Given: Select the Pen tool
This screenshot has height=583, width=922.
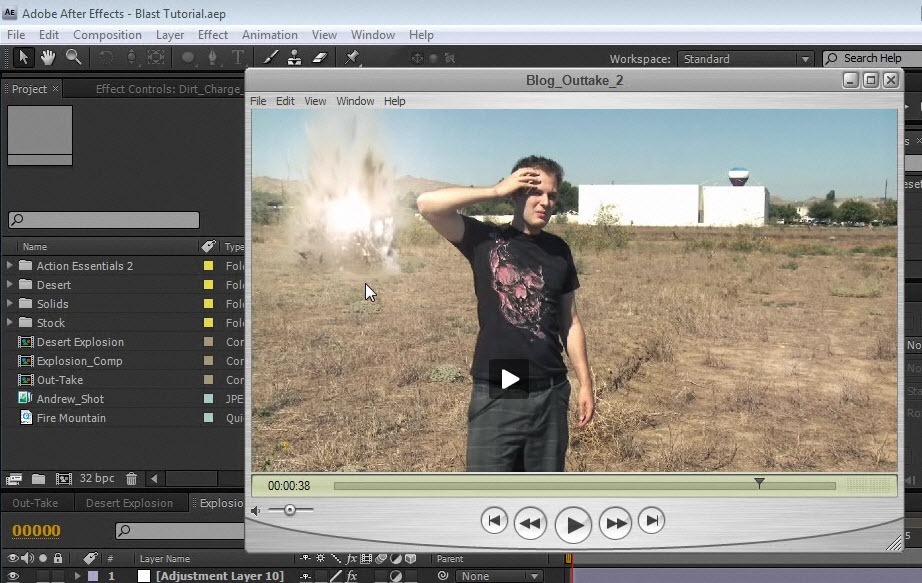Looking at the screenshot, I should [212, 58].
